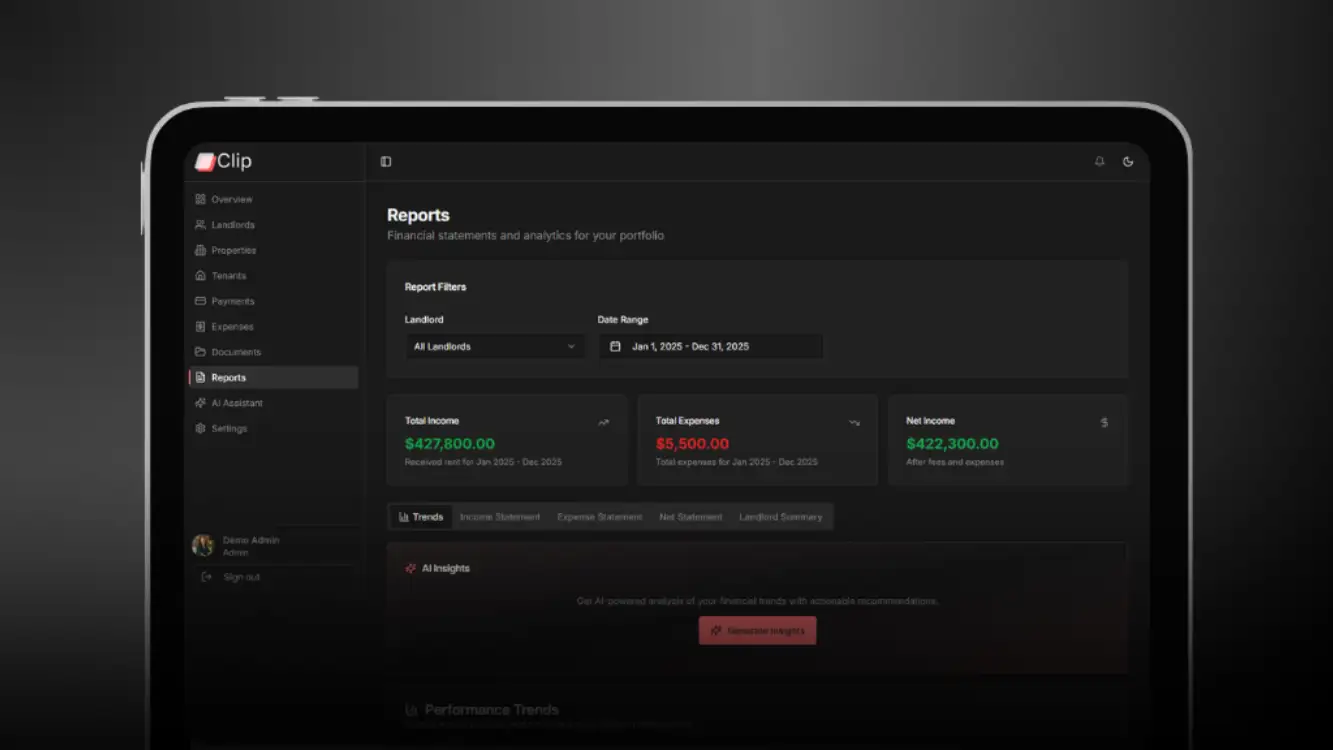1333x750 pixels.
Task: Open Expenses via its sidebar icon
Action: pyautogui.click(x=200, y=326)
